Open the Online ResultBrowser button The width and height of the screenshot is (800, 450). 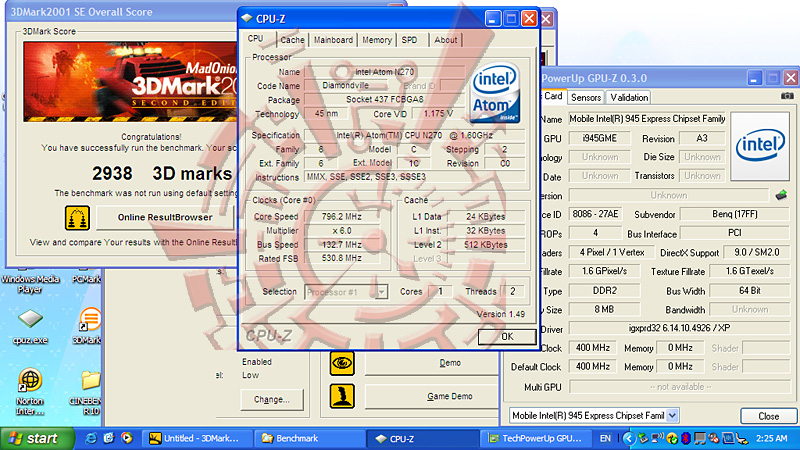tap(165, 217)
